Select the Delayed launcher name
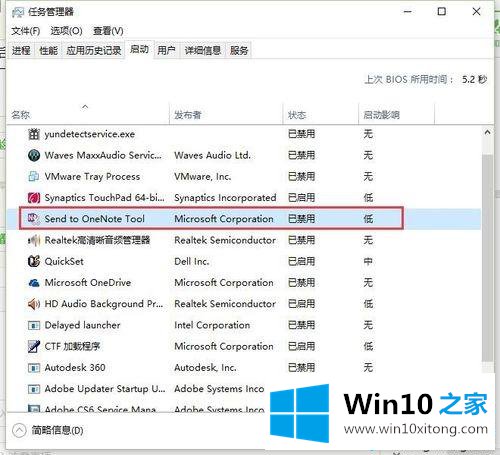Screen dimensions: 500x455 tap(82, 325)
